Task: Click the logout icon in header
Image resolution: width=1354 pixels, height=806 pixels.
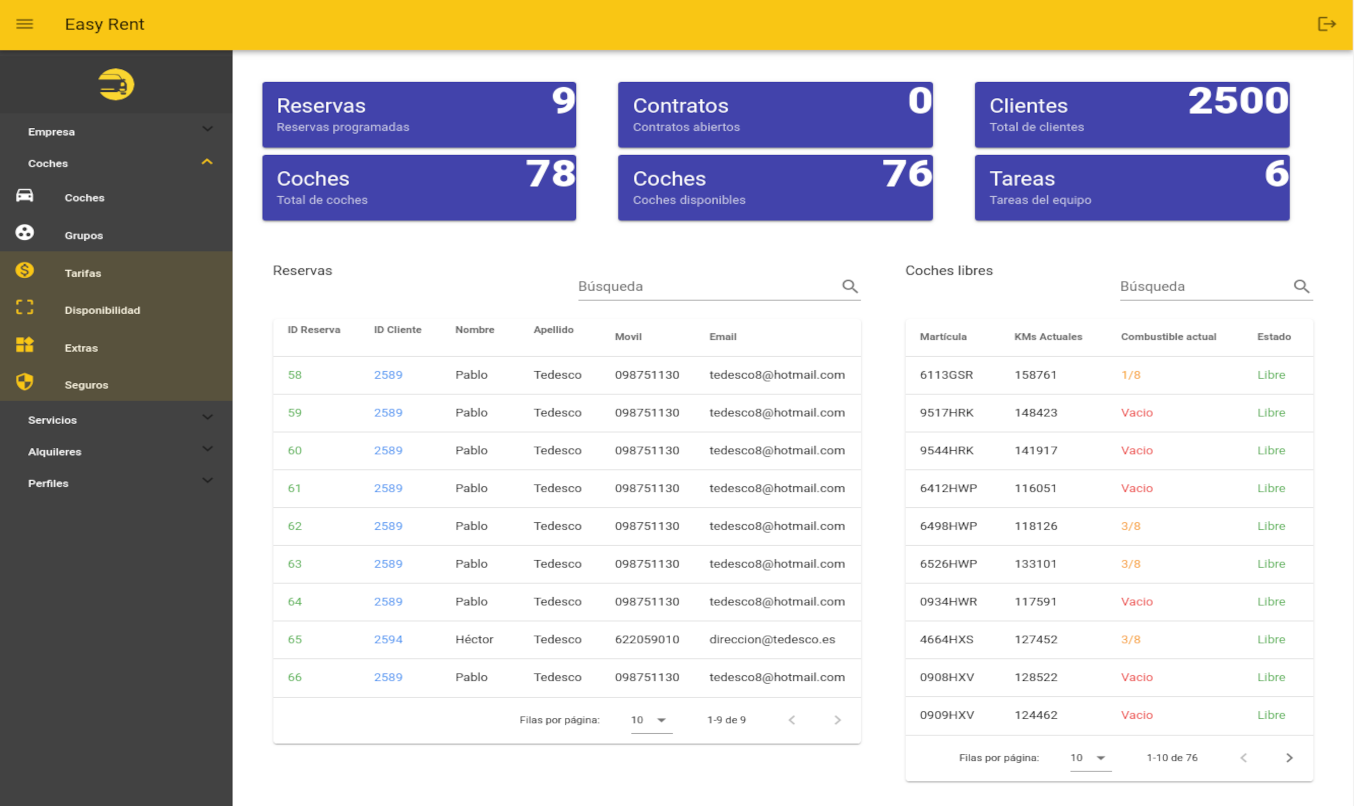Action: (1327, 24)
